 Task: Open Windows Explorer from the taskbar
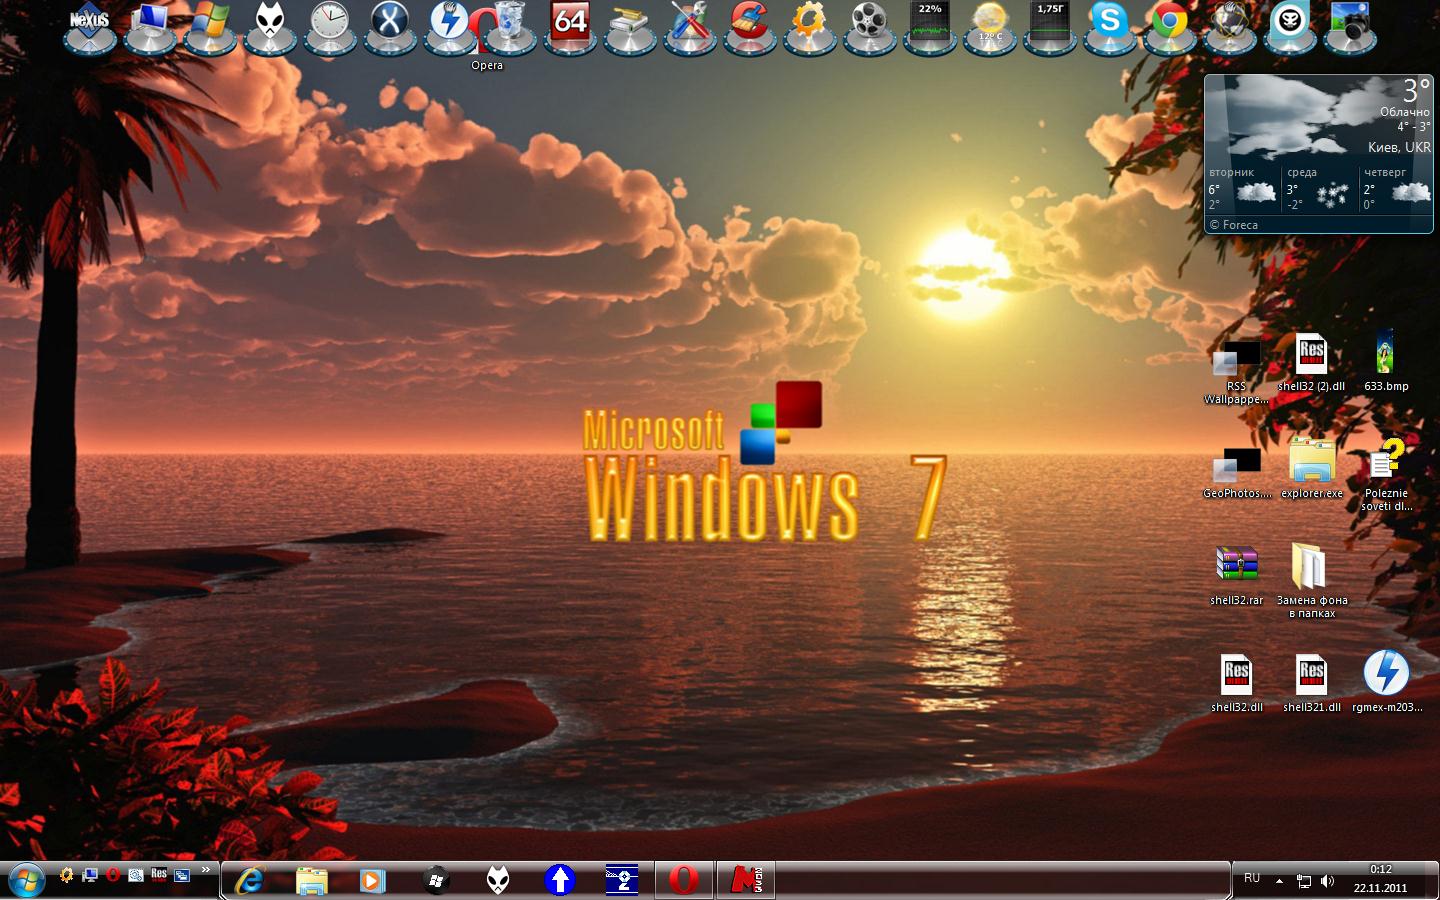pos(311,880)
